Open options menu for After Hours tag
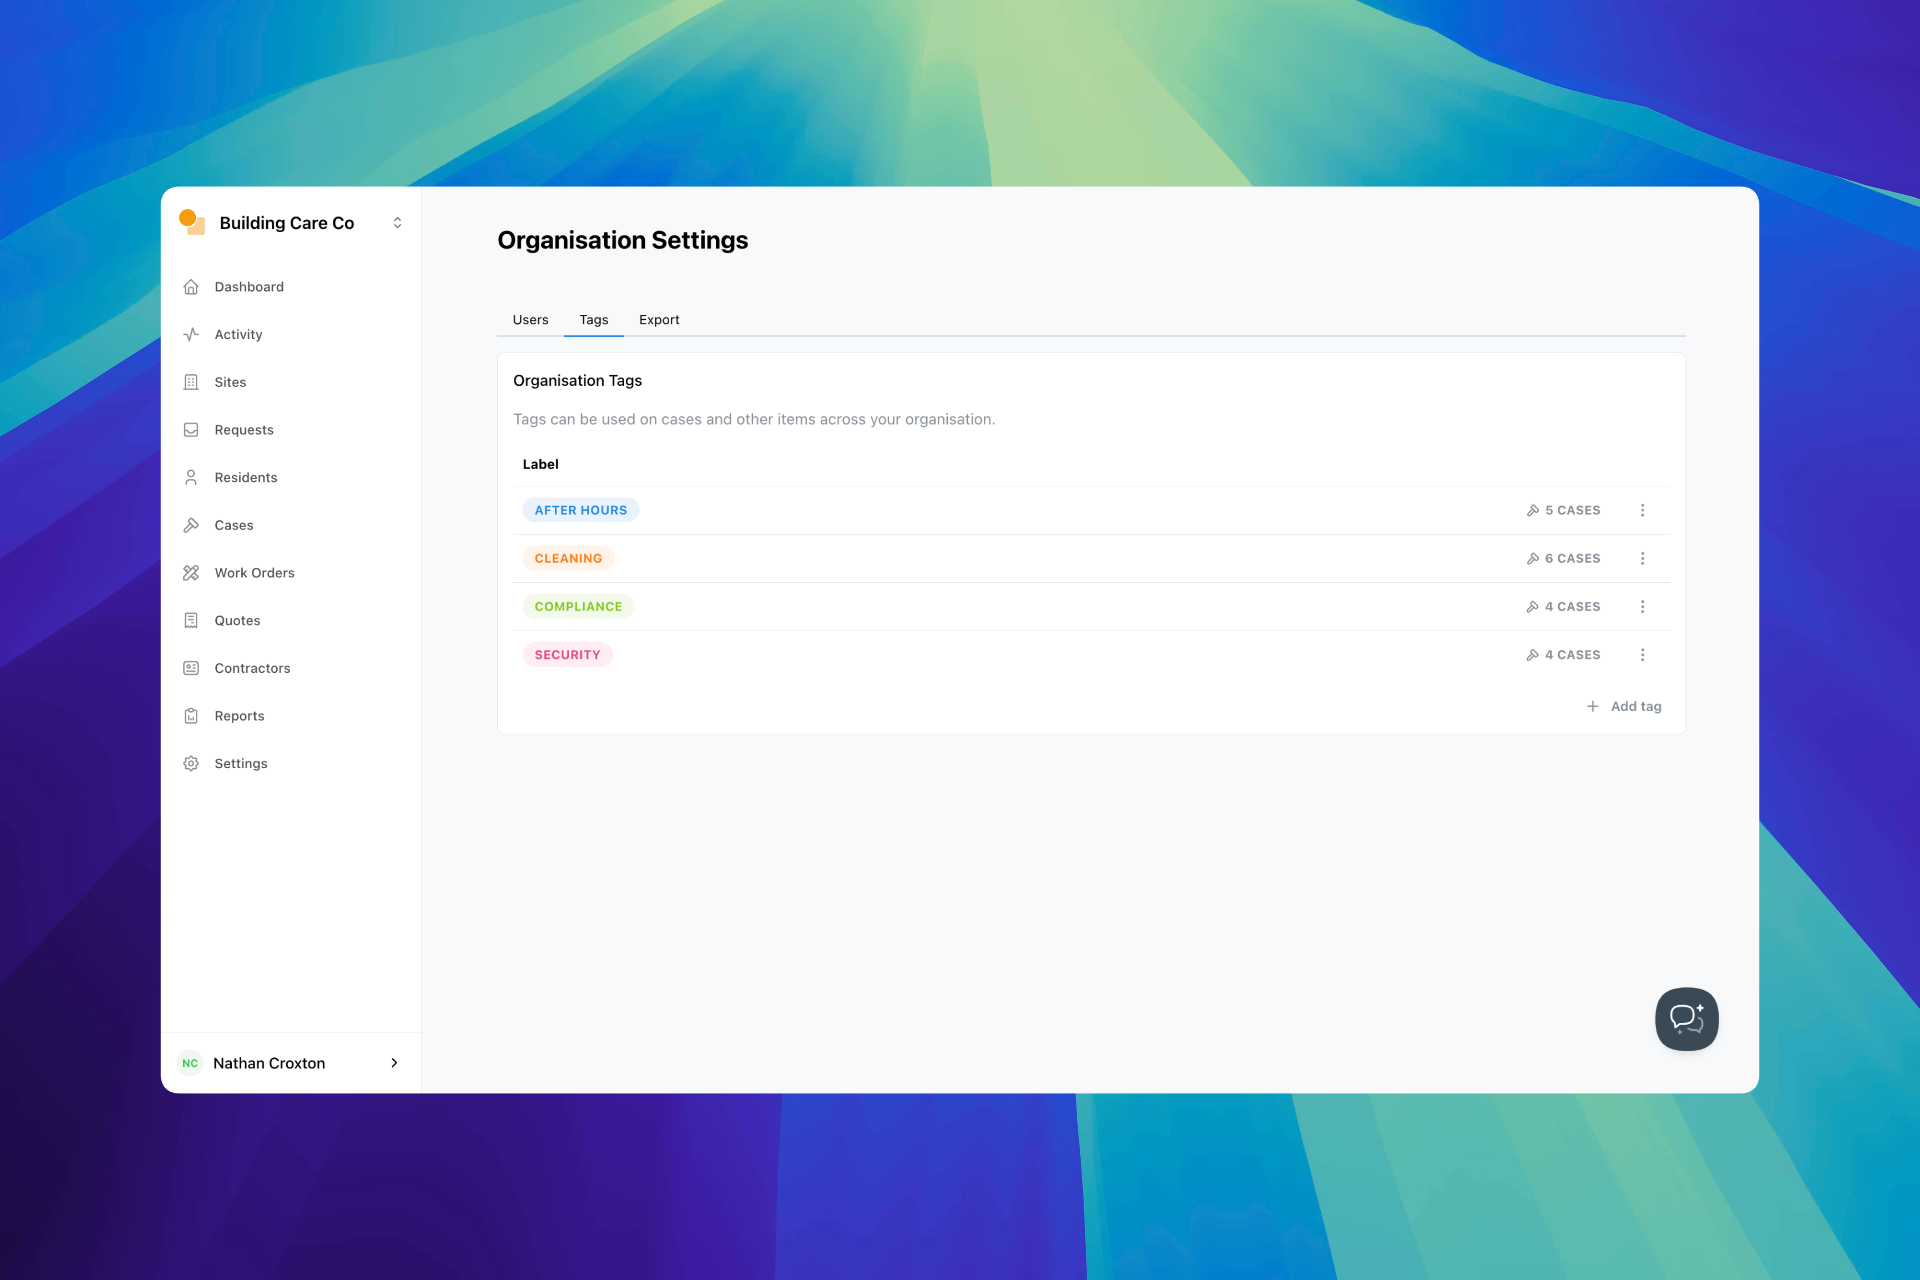Image resolution: width=1920 pixels, height=1280 pixels. 1642,510
